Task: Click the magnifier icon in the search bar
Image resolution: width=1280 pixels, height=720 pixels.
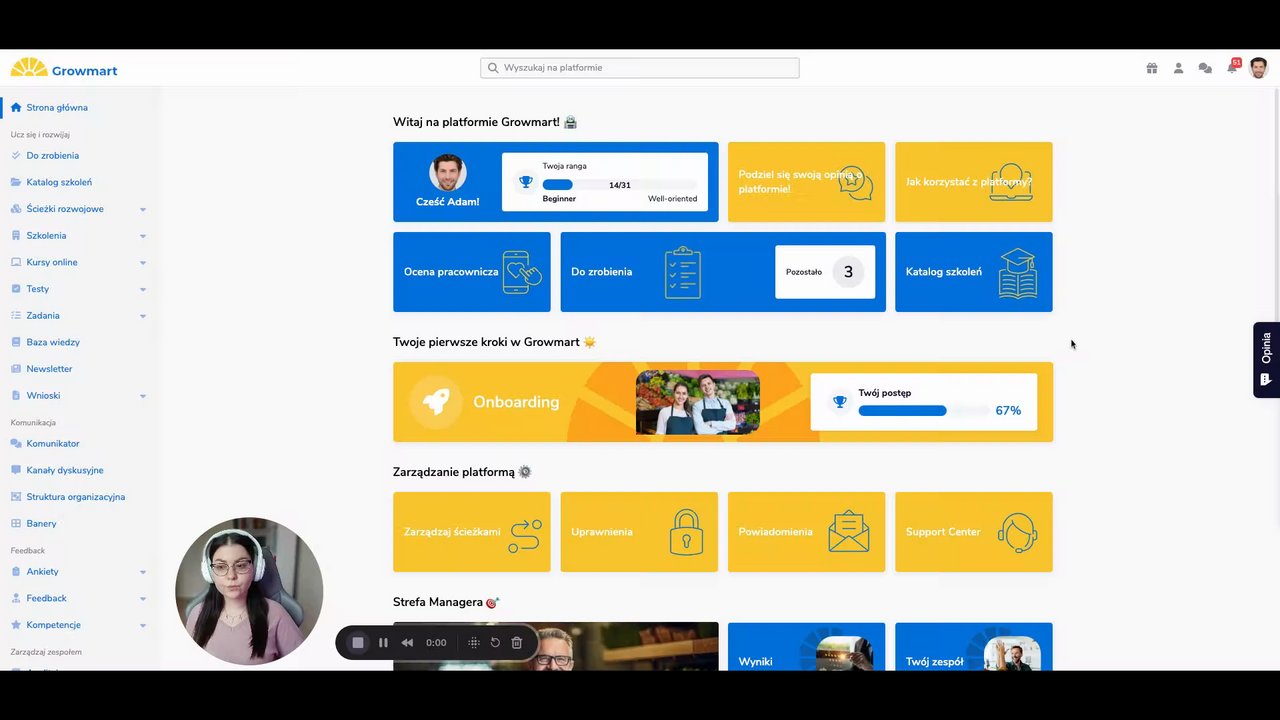Action: [x=492, y=68]
